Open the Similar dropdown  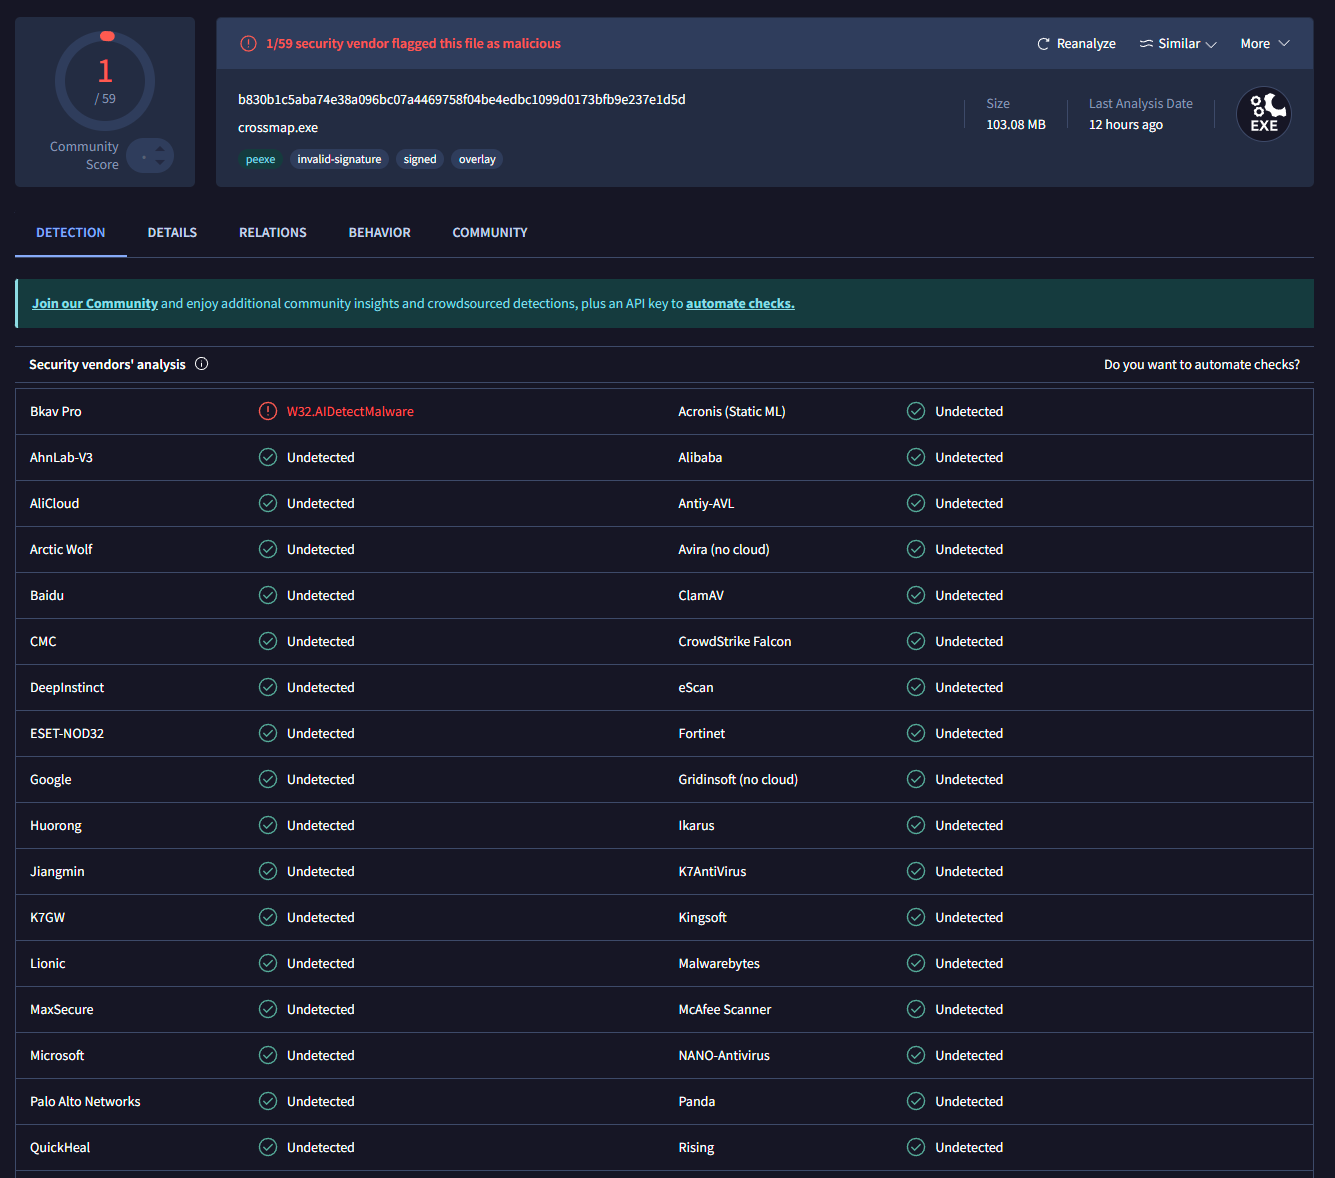click(x=1178, y=44)
